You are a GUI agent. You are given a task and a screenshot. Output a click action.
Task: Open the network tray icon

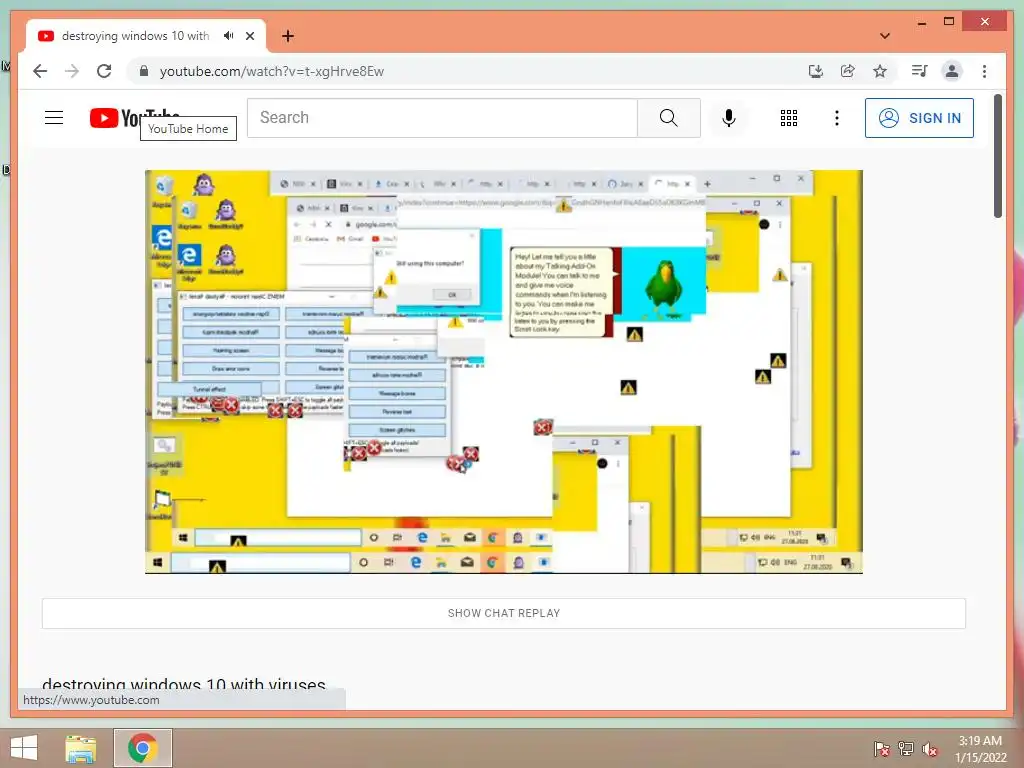906,749
